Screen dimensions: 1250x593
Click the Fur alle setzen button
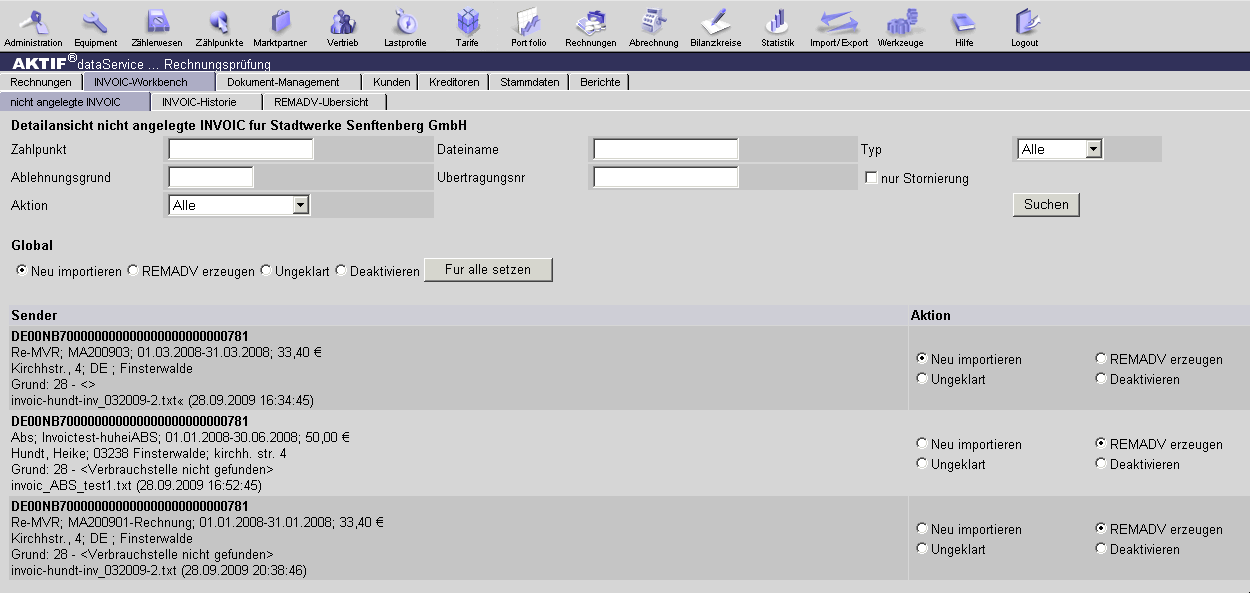pos(488,270)
